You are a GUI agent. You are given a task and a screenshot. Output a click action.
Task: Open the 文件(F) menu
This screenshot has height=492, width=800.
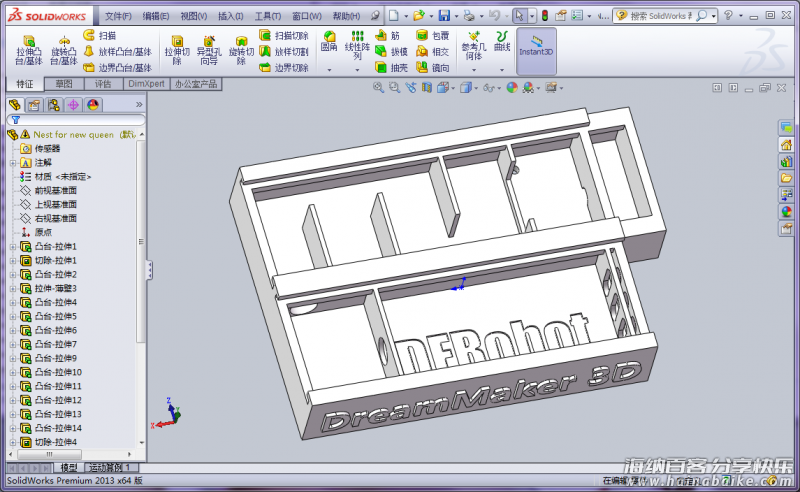(x=118, y=16)
